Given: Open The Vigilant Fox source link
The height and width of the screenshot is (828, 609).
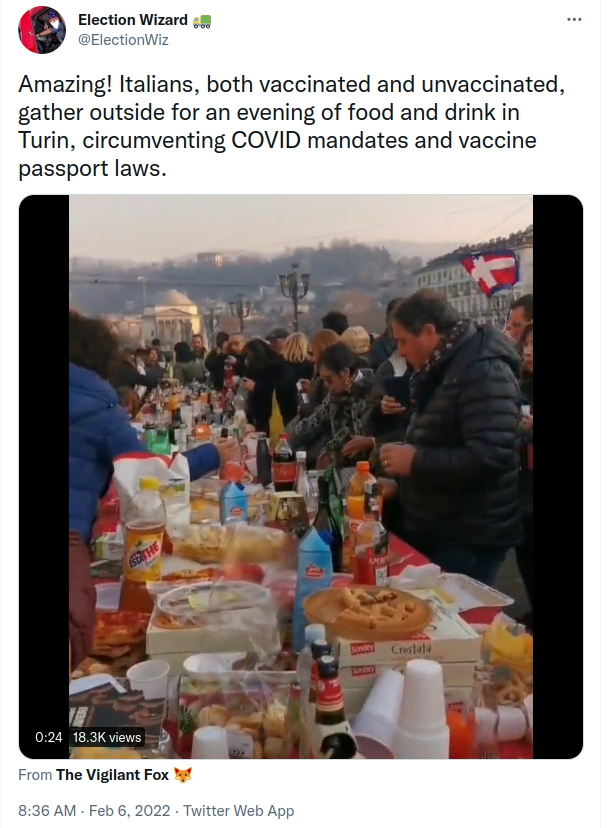Looking at the screenshot, I should (x=112, y=775).
